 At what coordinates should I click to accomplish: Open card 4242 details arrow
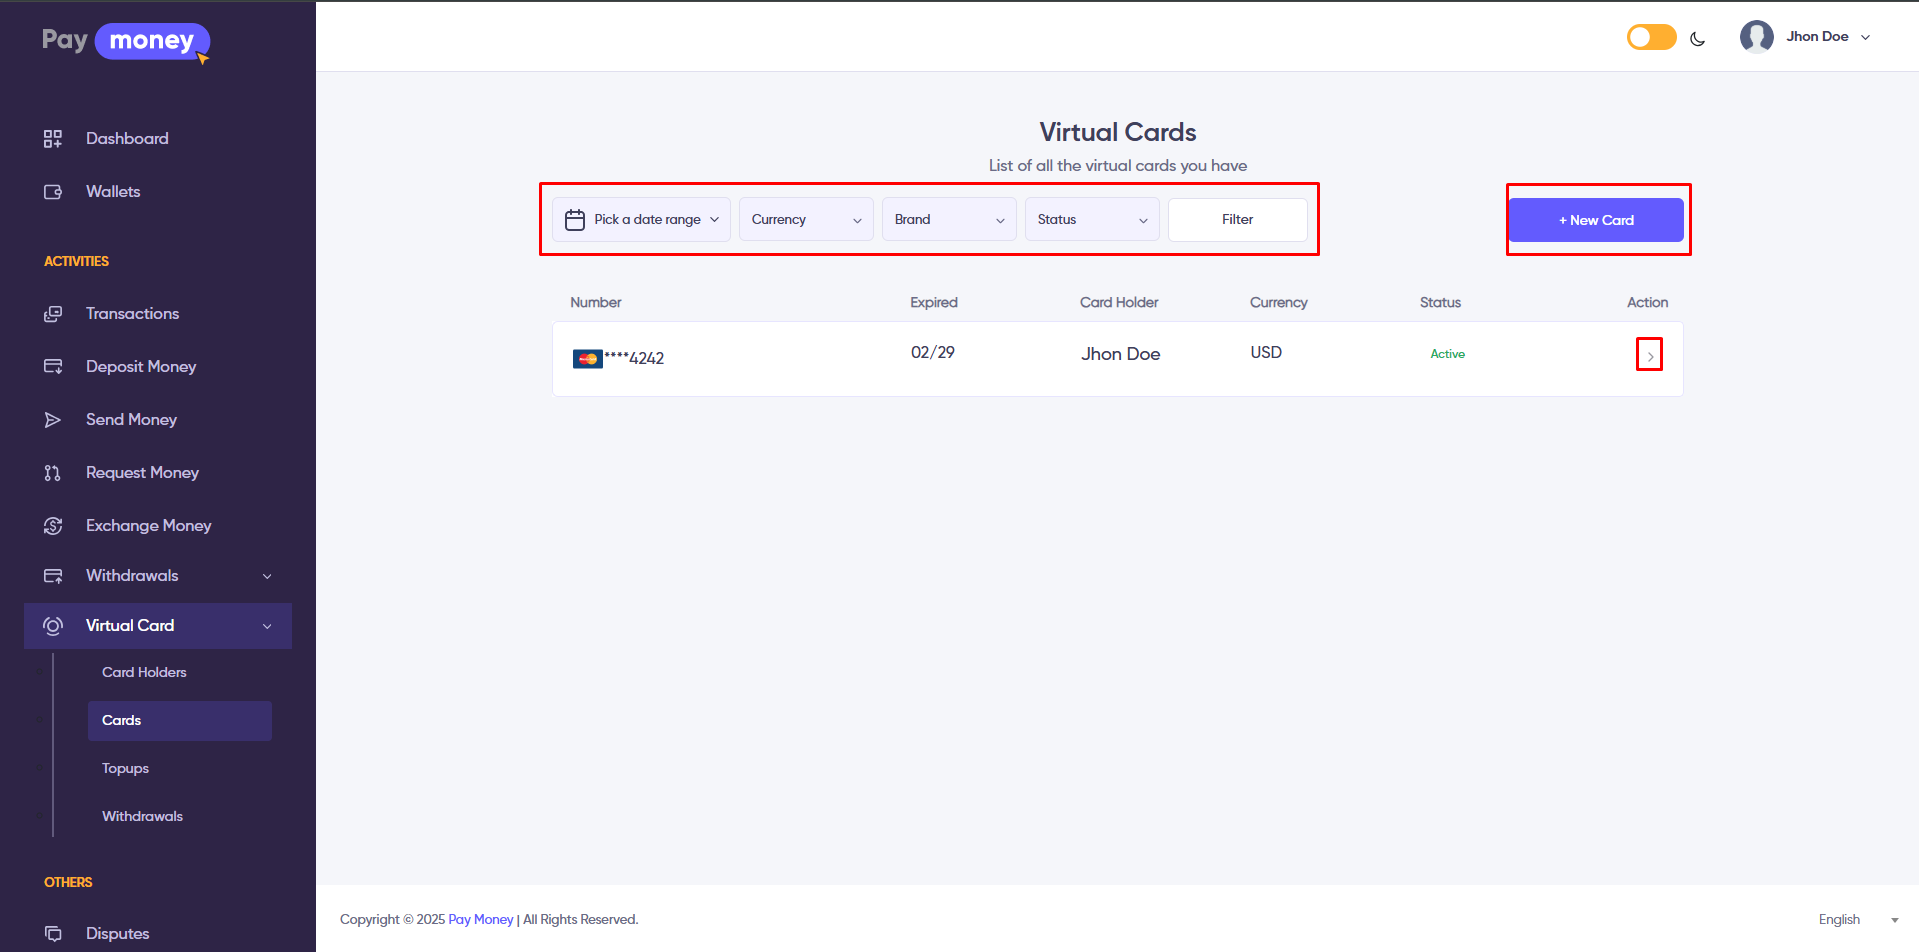pos(1649,356)
